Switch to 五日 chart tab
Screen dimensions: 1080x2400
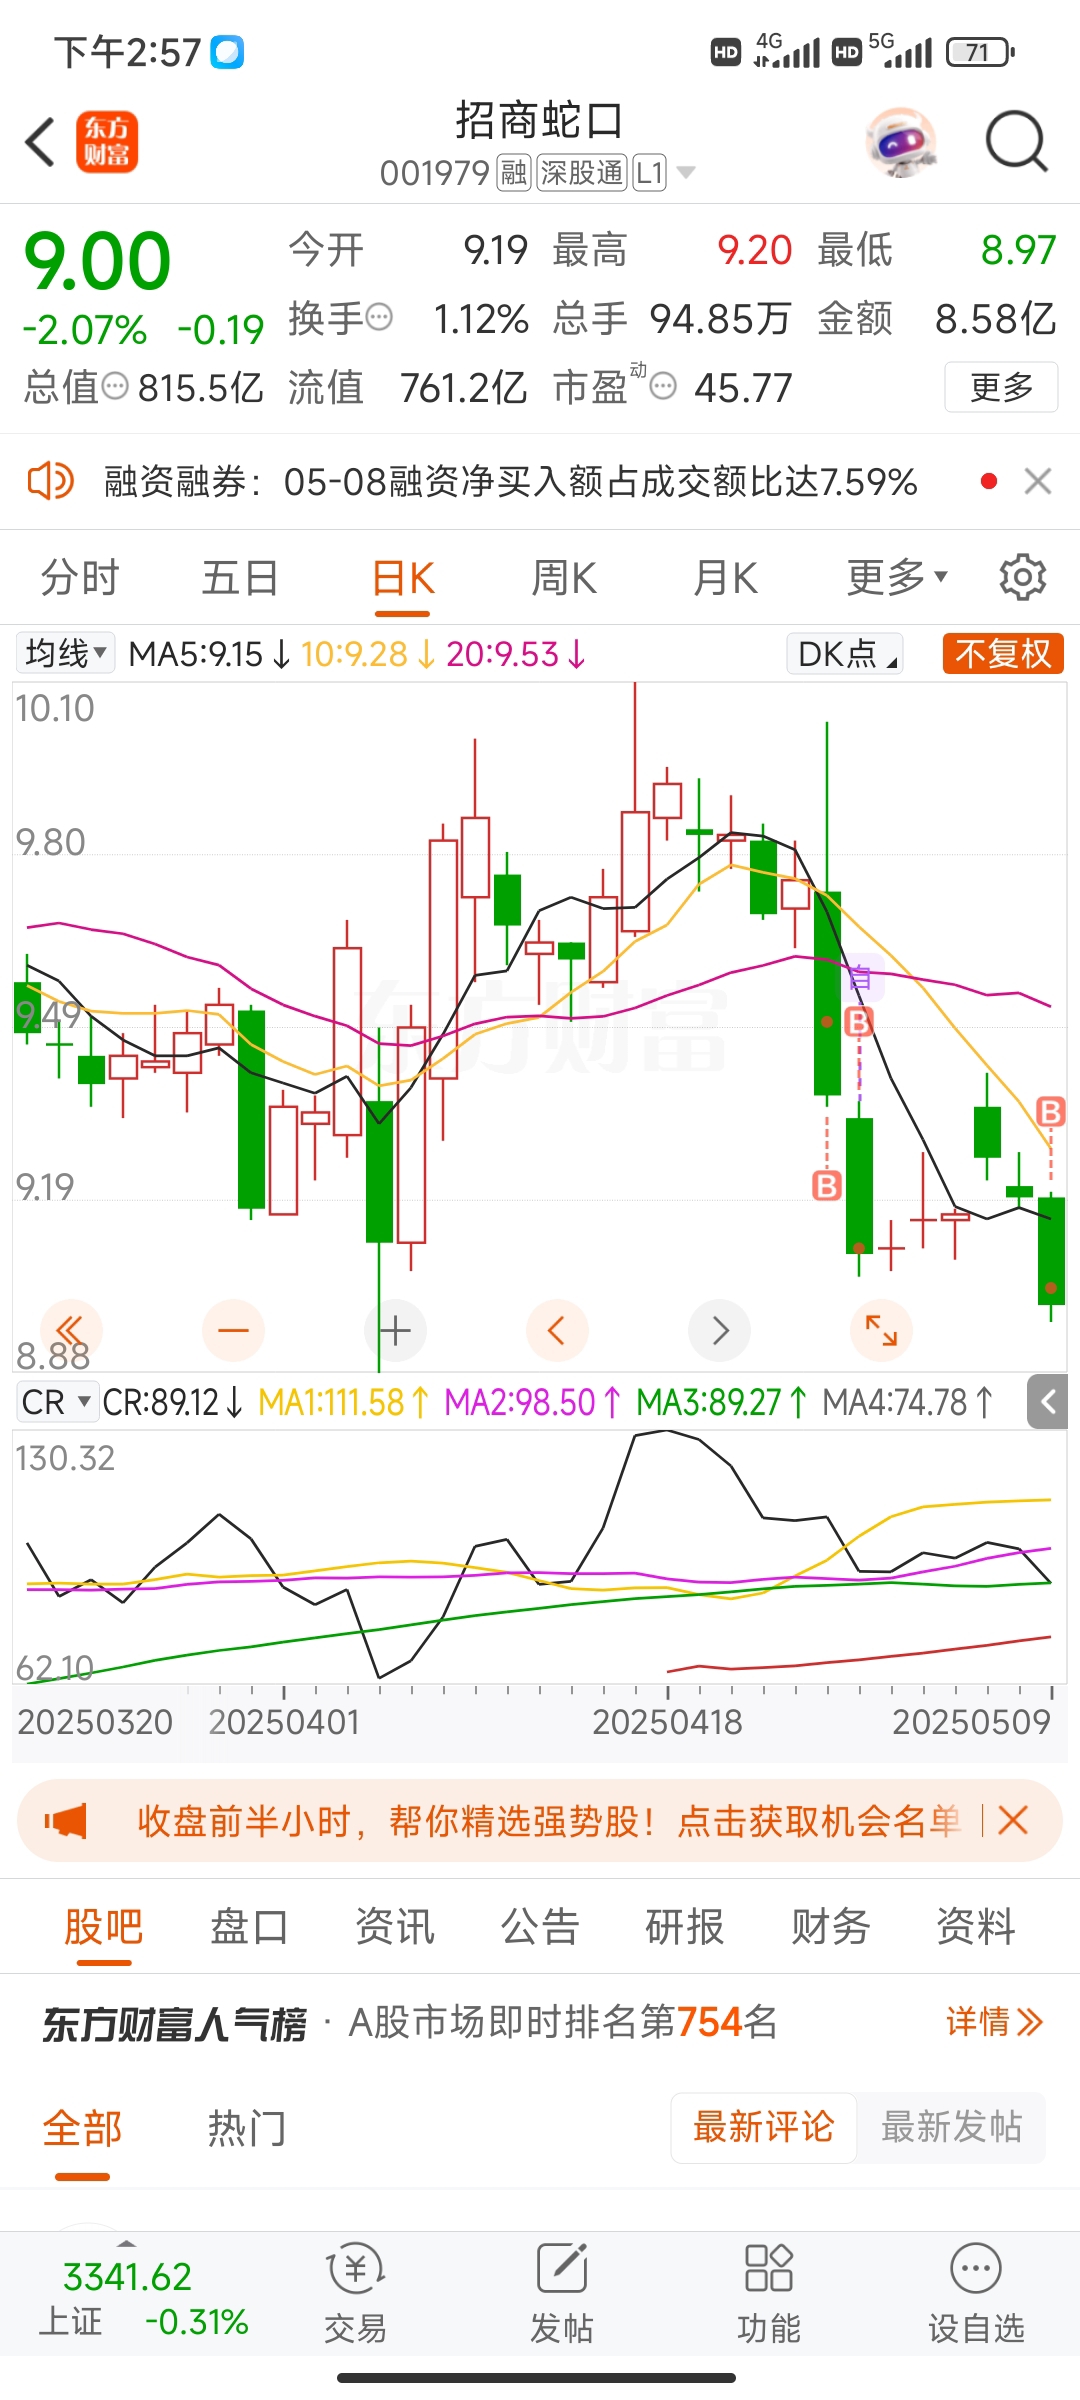click(240, 578)
